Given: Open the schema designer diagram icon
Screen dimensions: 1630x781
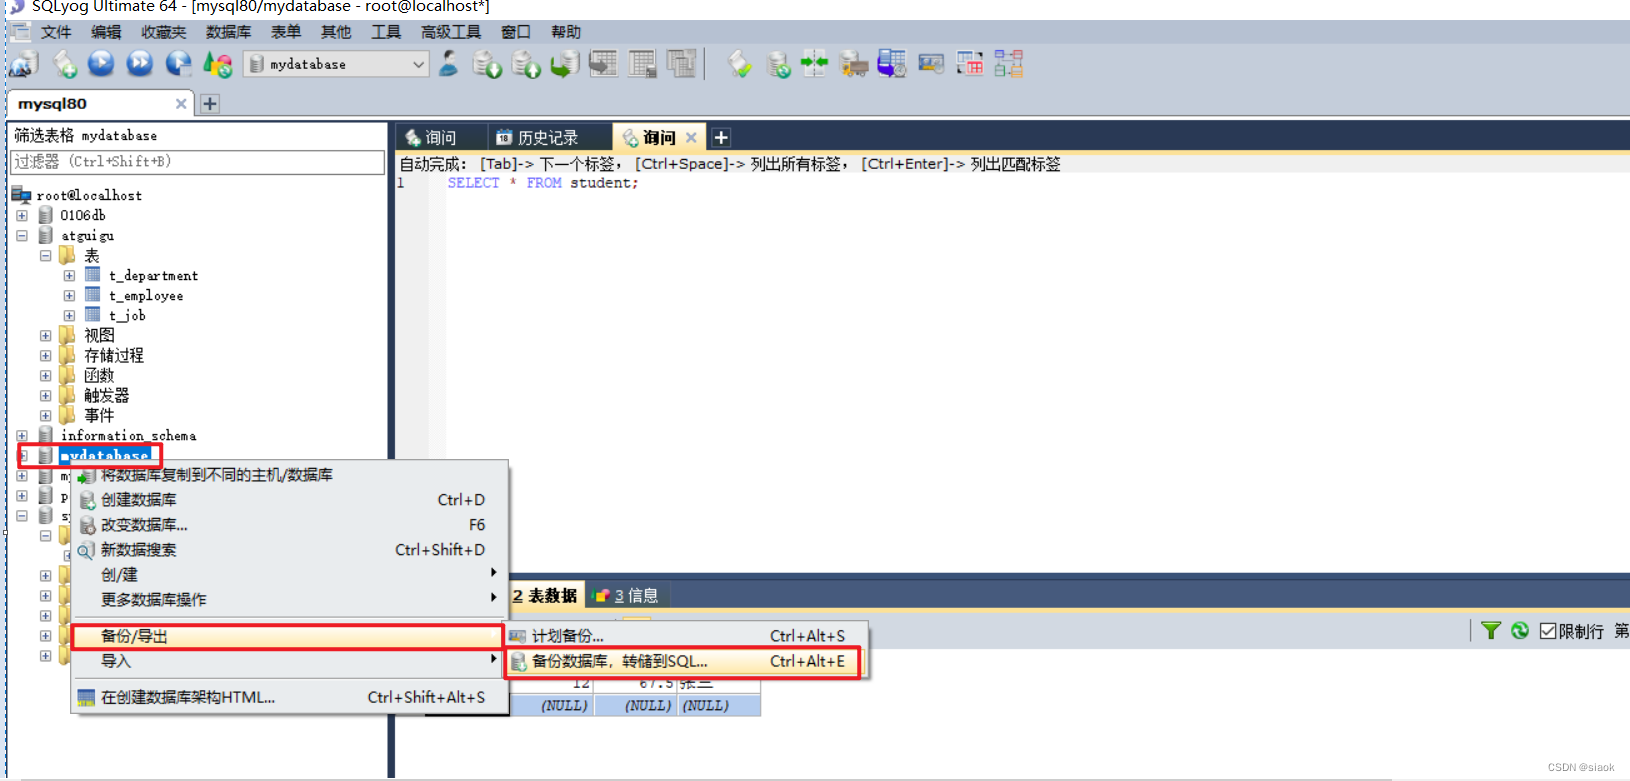Looking at the screenshot, I should [1008, 64].
